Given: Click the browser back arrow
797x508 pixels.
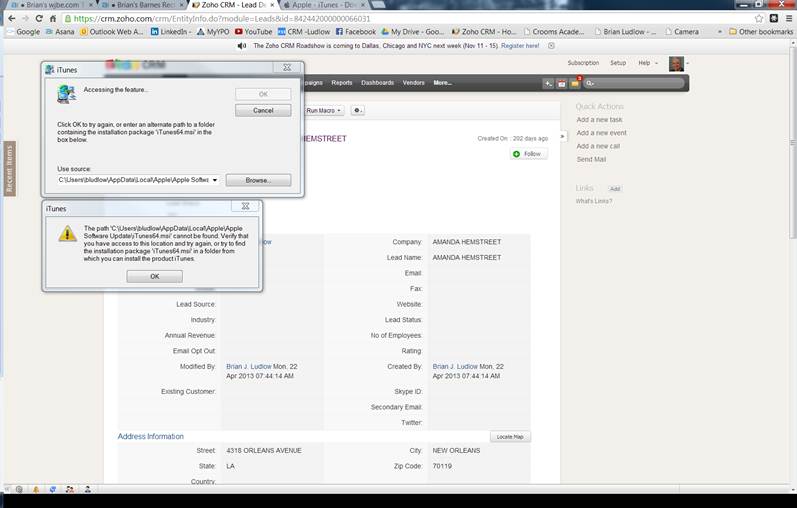Looking at the screenshot, I should tap(12, 18).
